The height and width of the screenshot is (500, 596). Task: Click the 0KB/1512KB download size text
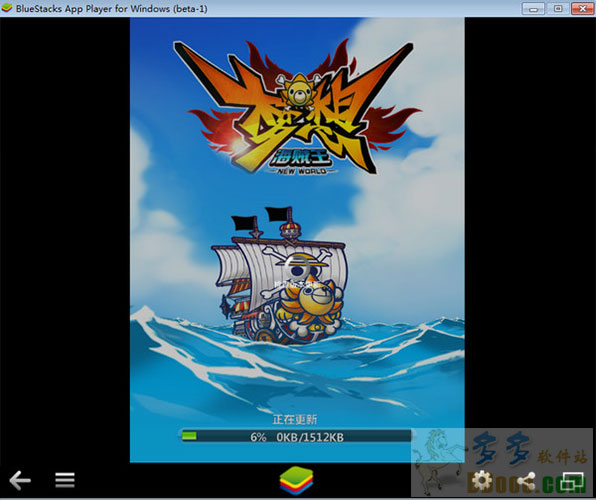click(310, 437)
